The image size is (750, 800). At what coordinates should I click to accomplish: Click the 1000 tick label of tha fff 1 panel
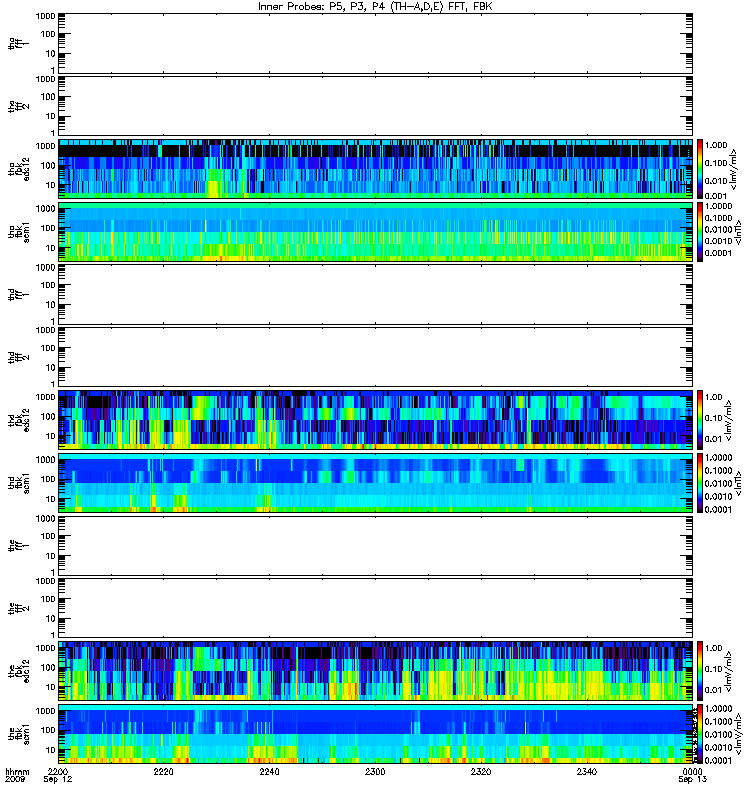pyautogui.click(x=45, y=16)
